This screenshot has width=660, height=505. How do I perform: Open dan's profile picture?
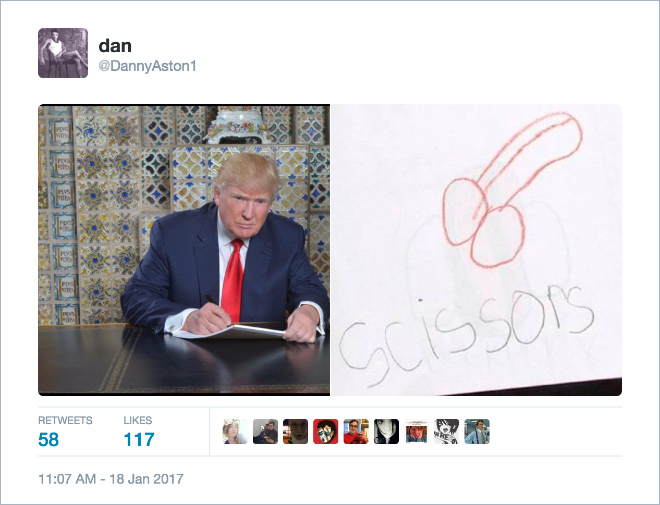tap(63, 53)
